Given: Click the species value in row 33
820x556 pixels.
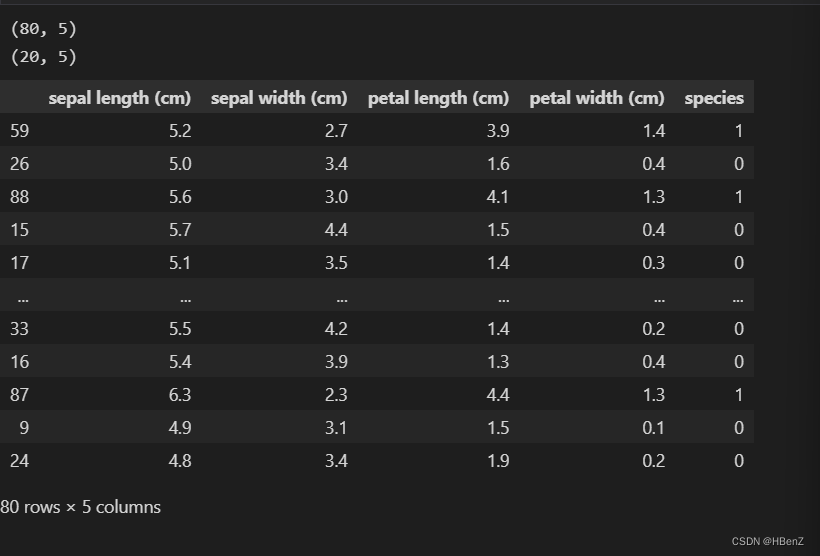Looking at the screenshot, I should [x=738, y=328].
